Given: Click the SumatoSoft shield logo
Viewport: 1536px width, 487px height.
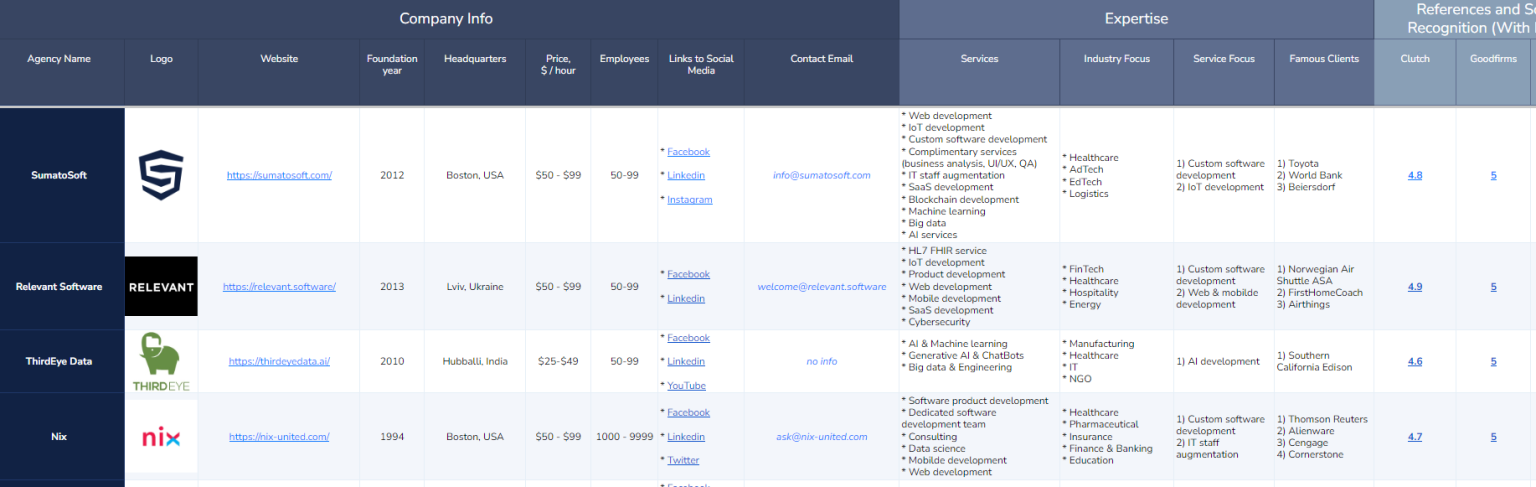Looking at the screenshot, I should click(161, 175).
